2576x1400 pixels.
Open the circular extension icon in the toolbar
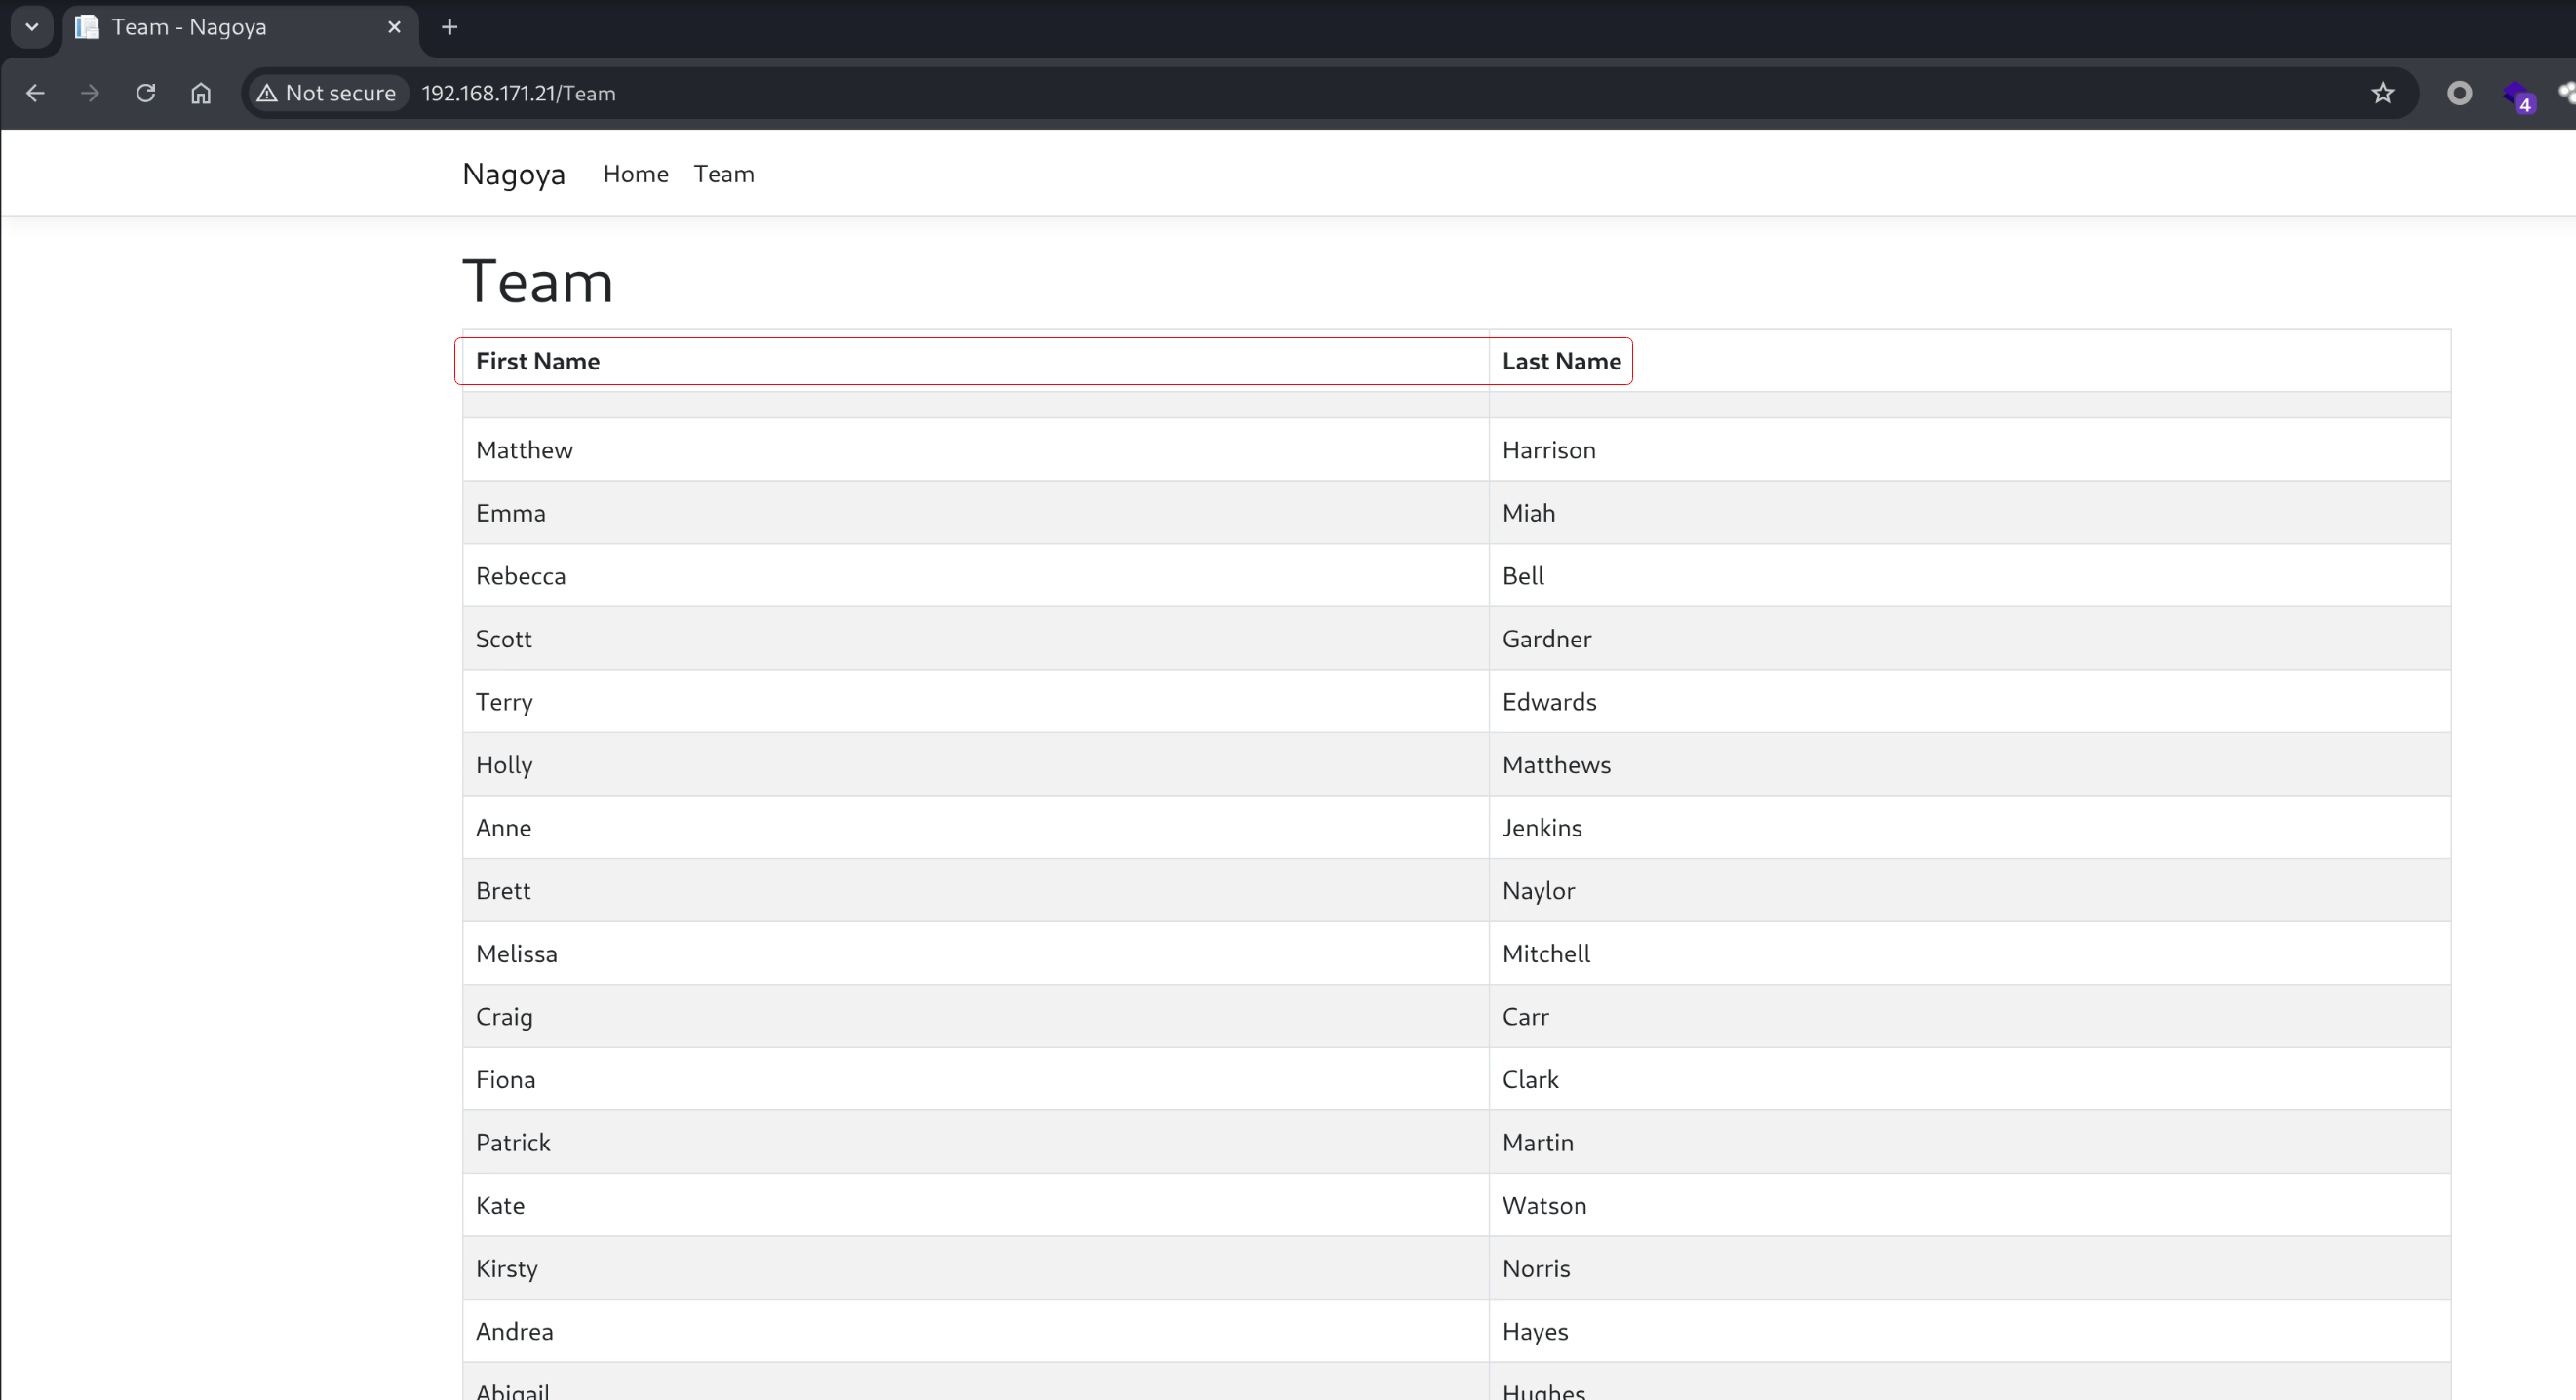point(2459,93)
